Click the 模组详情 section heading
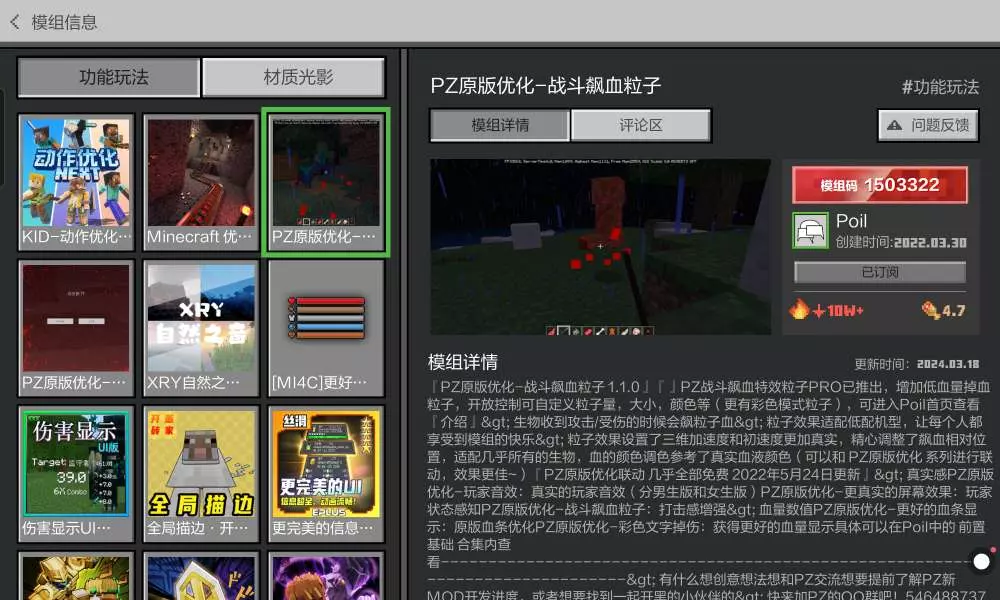 462,362
